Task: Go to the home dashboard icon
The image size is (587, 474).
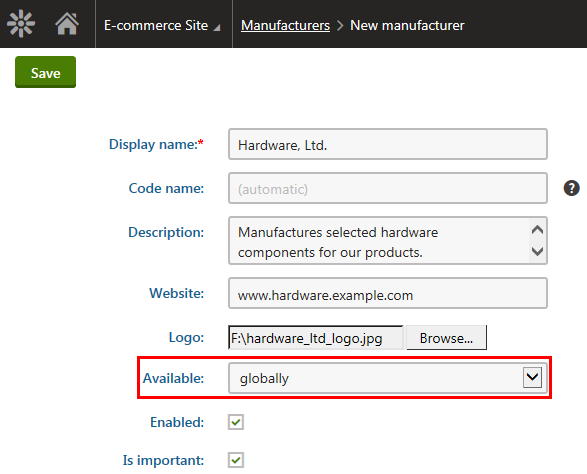Action: 67,24
